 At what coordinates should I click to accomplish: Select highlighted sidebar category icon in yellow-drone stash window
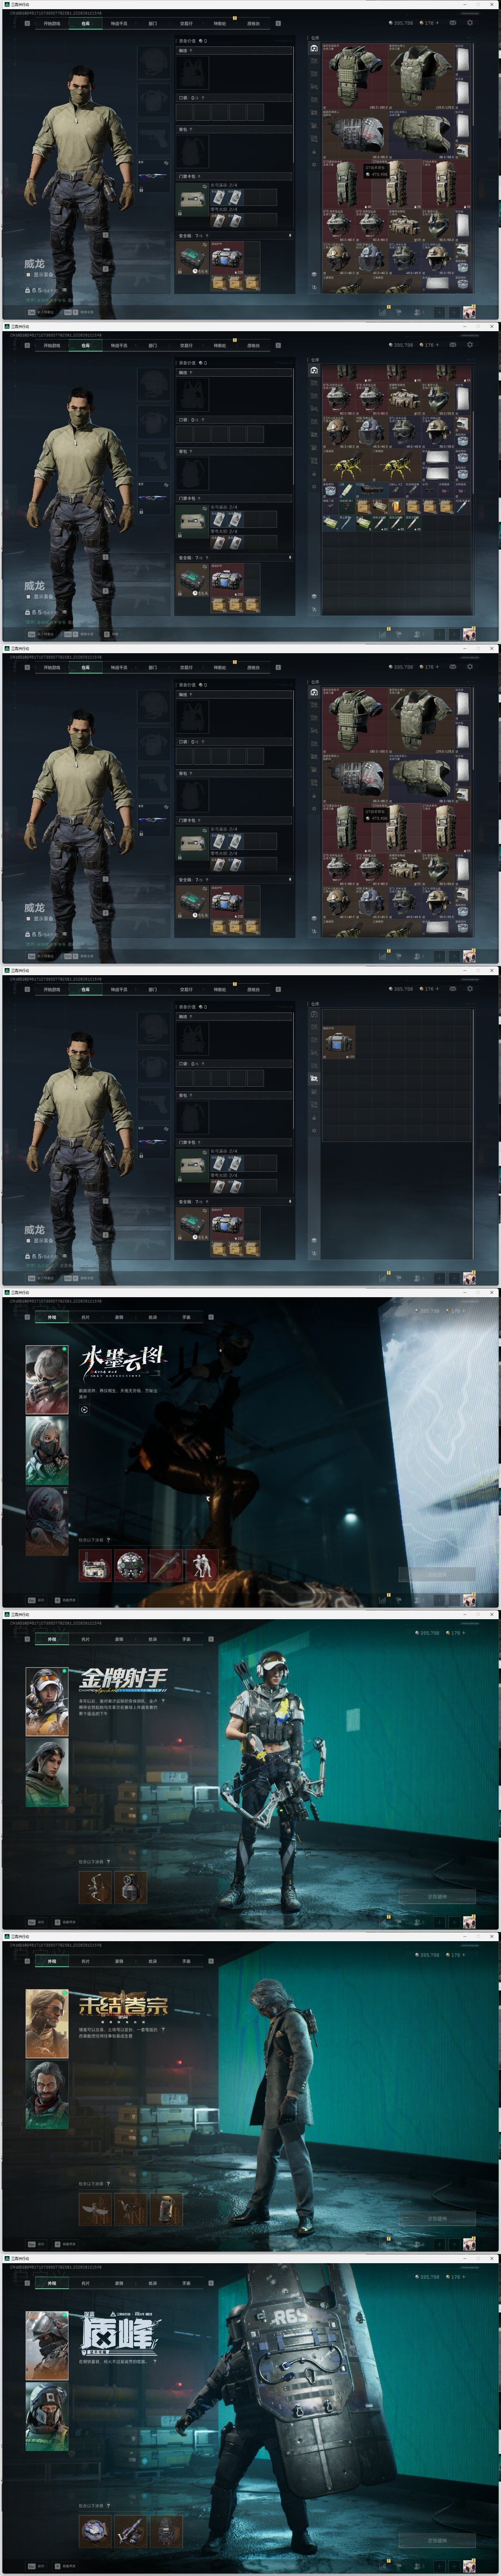tap(314, 370)
